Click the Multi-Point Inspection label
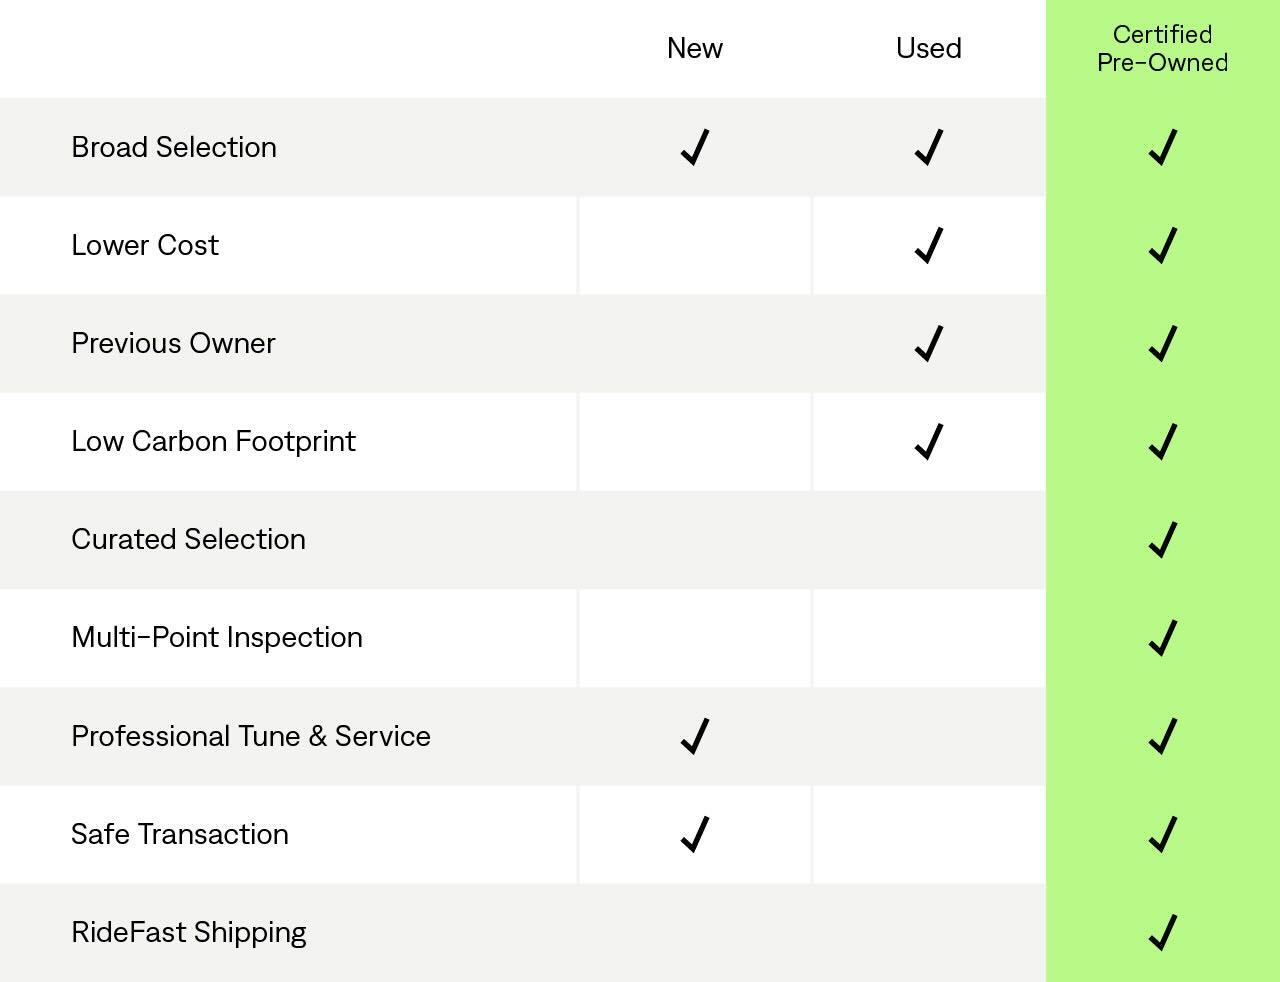 217,637
